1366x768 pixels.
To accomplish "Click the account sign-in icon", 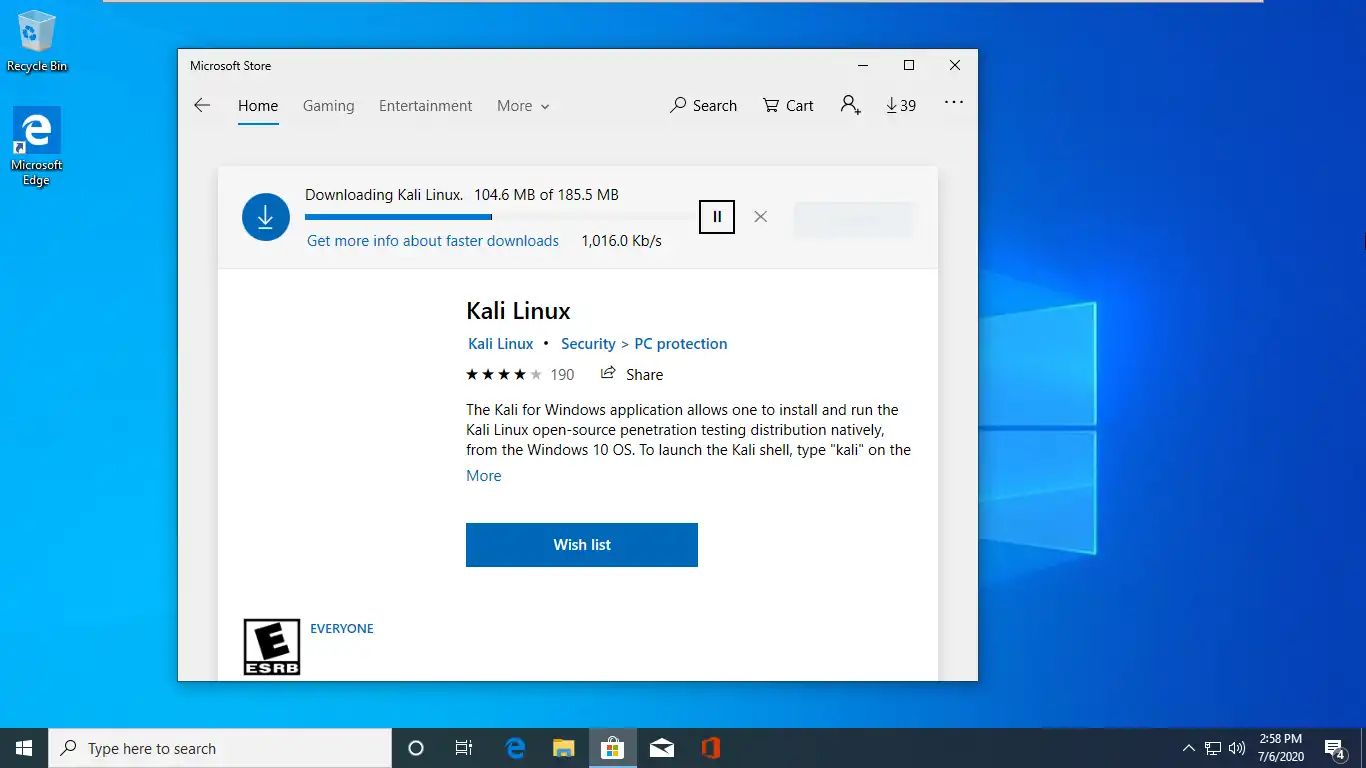I will [x=851, y=105].
